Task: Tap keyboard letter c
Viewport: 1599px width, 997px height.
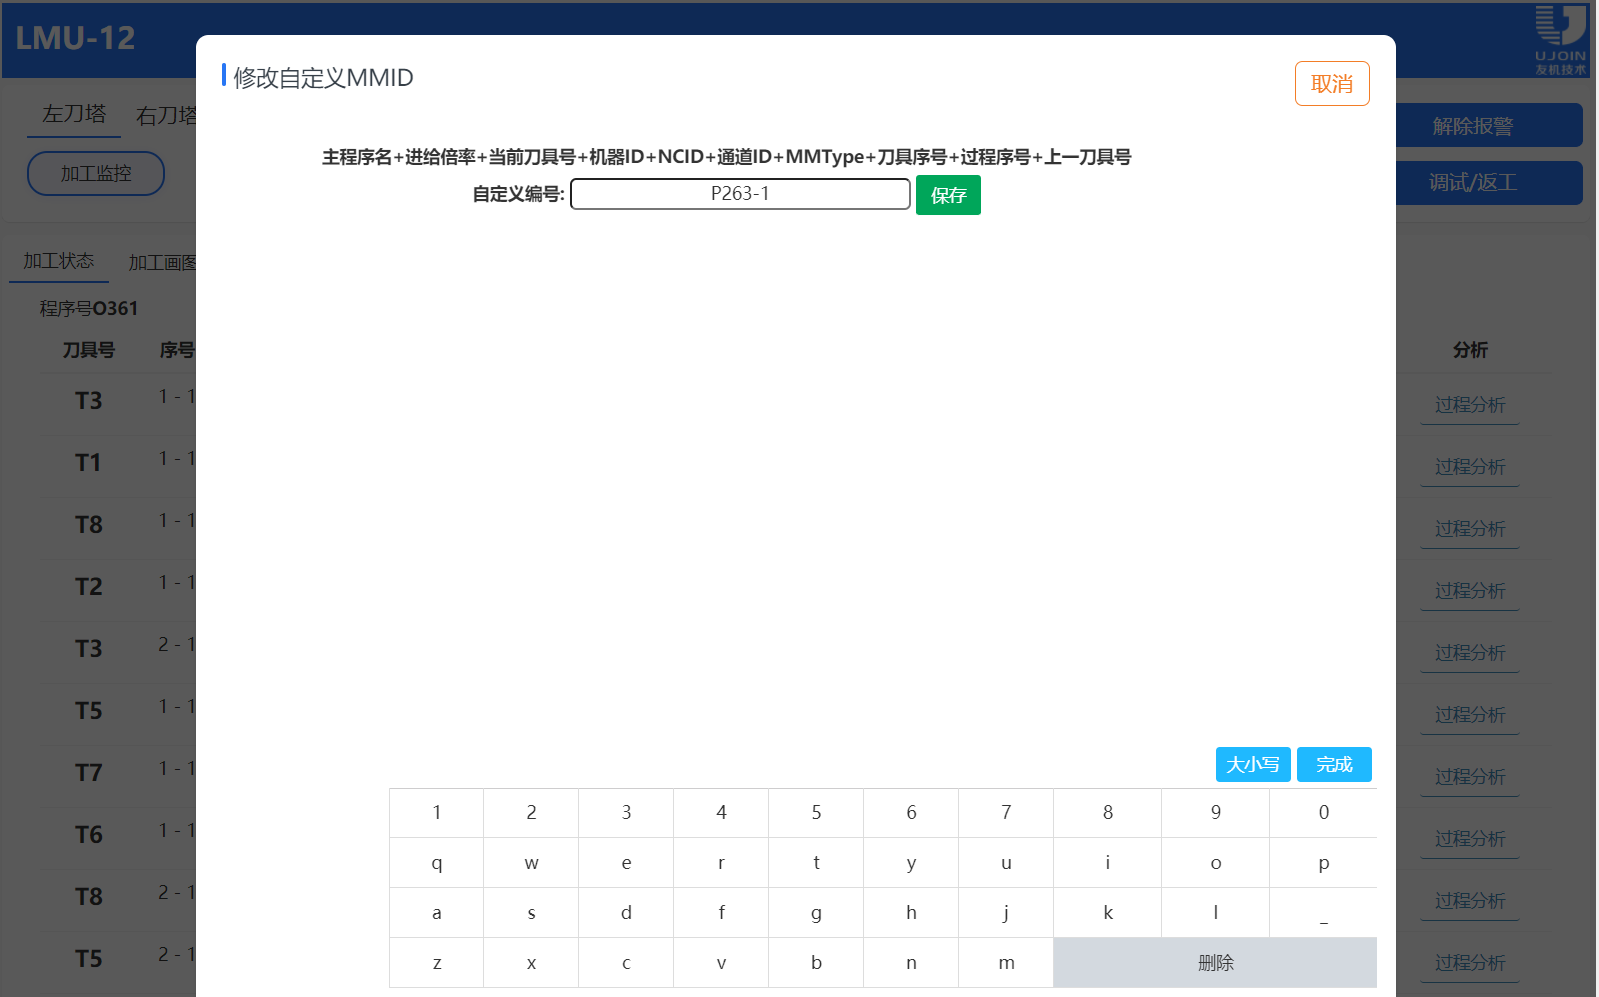Action: click(x=626, y=963)
